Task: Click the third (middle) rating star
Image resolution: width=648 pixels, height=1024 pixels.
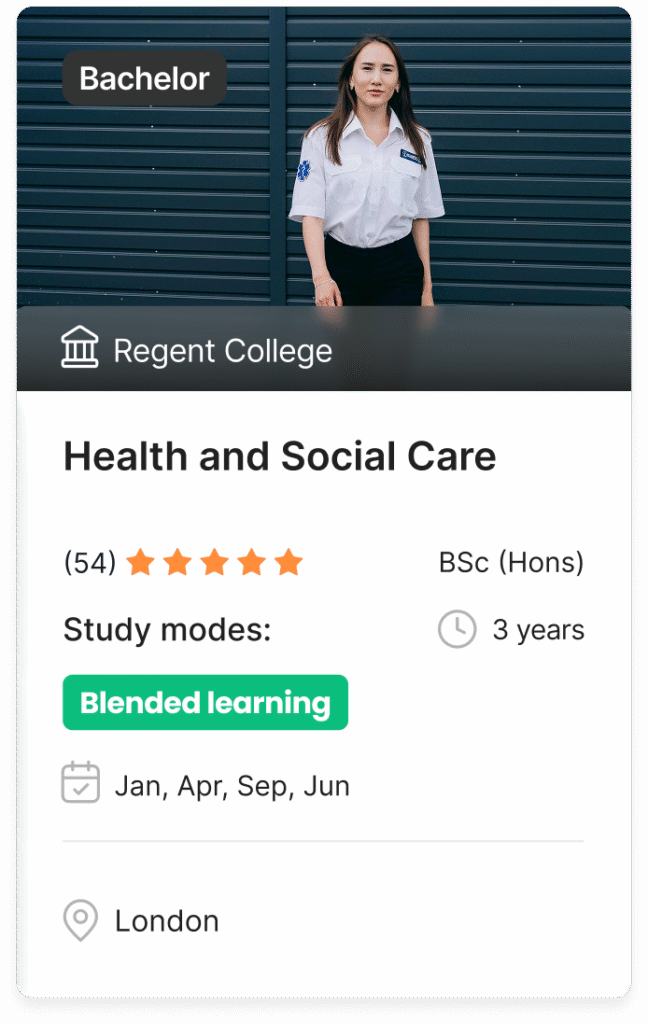Action: [214, 563]
